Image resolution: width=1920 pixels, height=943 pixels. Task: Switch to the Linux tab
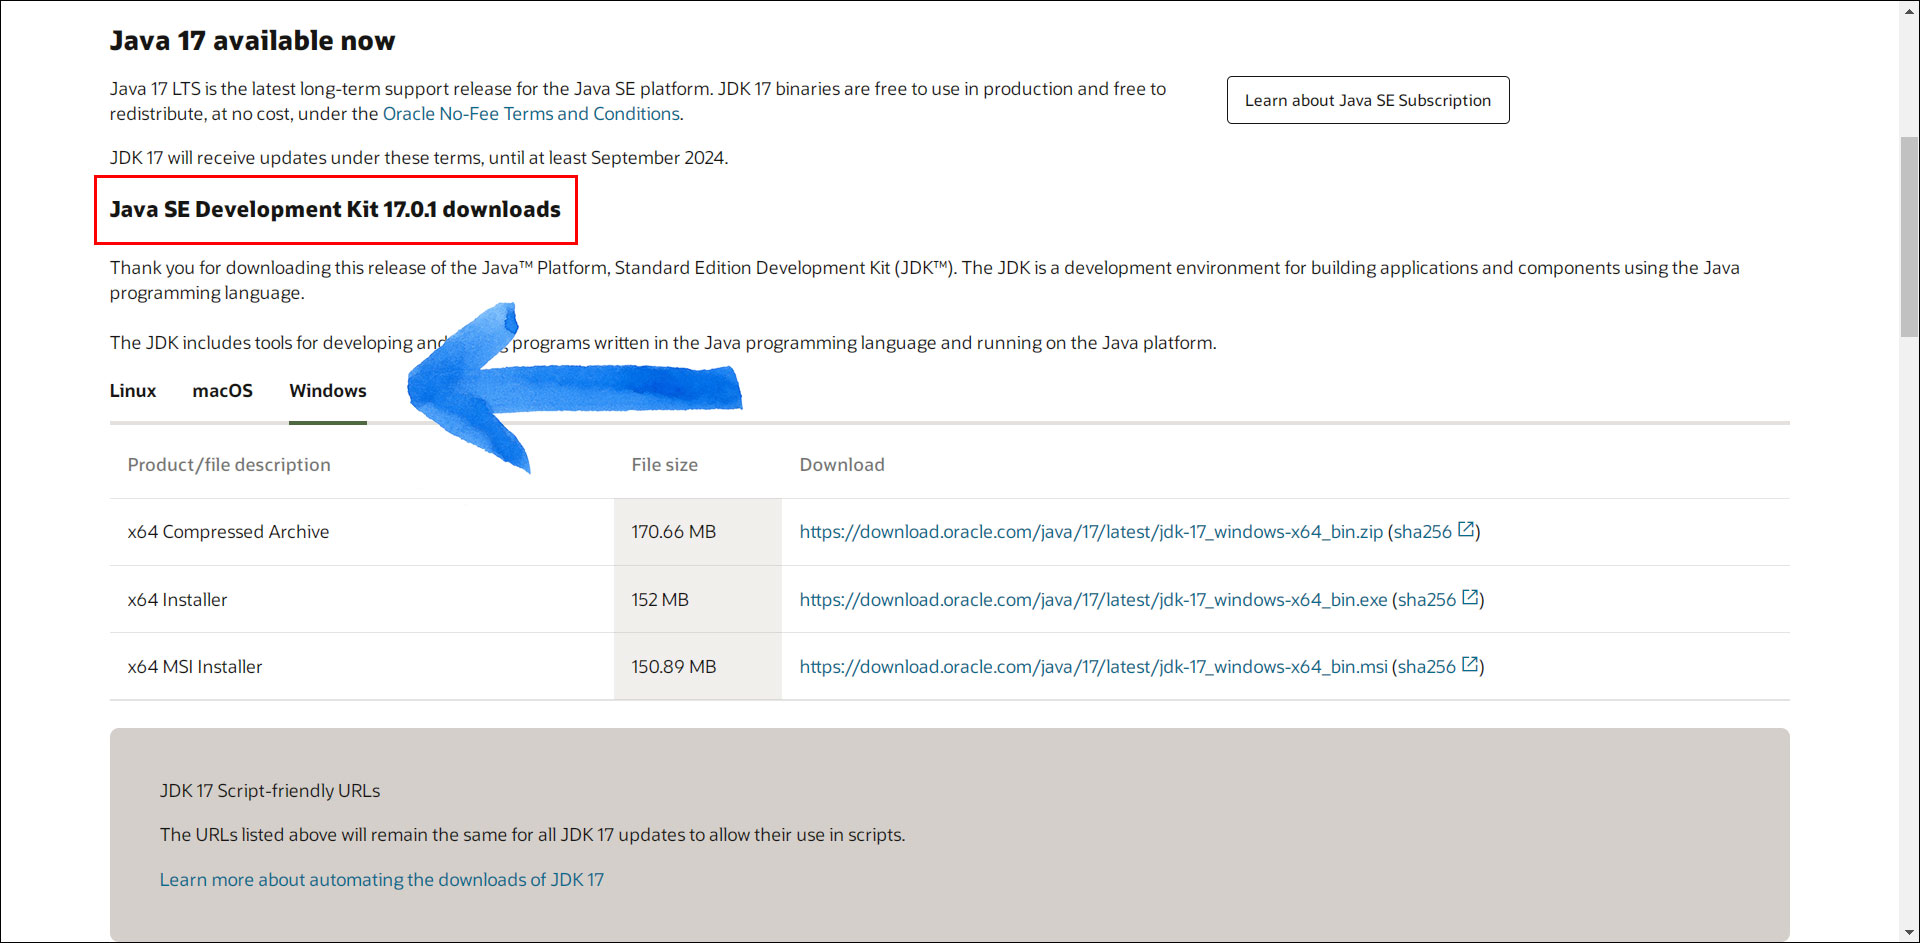pos(133,391)
